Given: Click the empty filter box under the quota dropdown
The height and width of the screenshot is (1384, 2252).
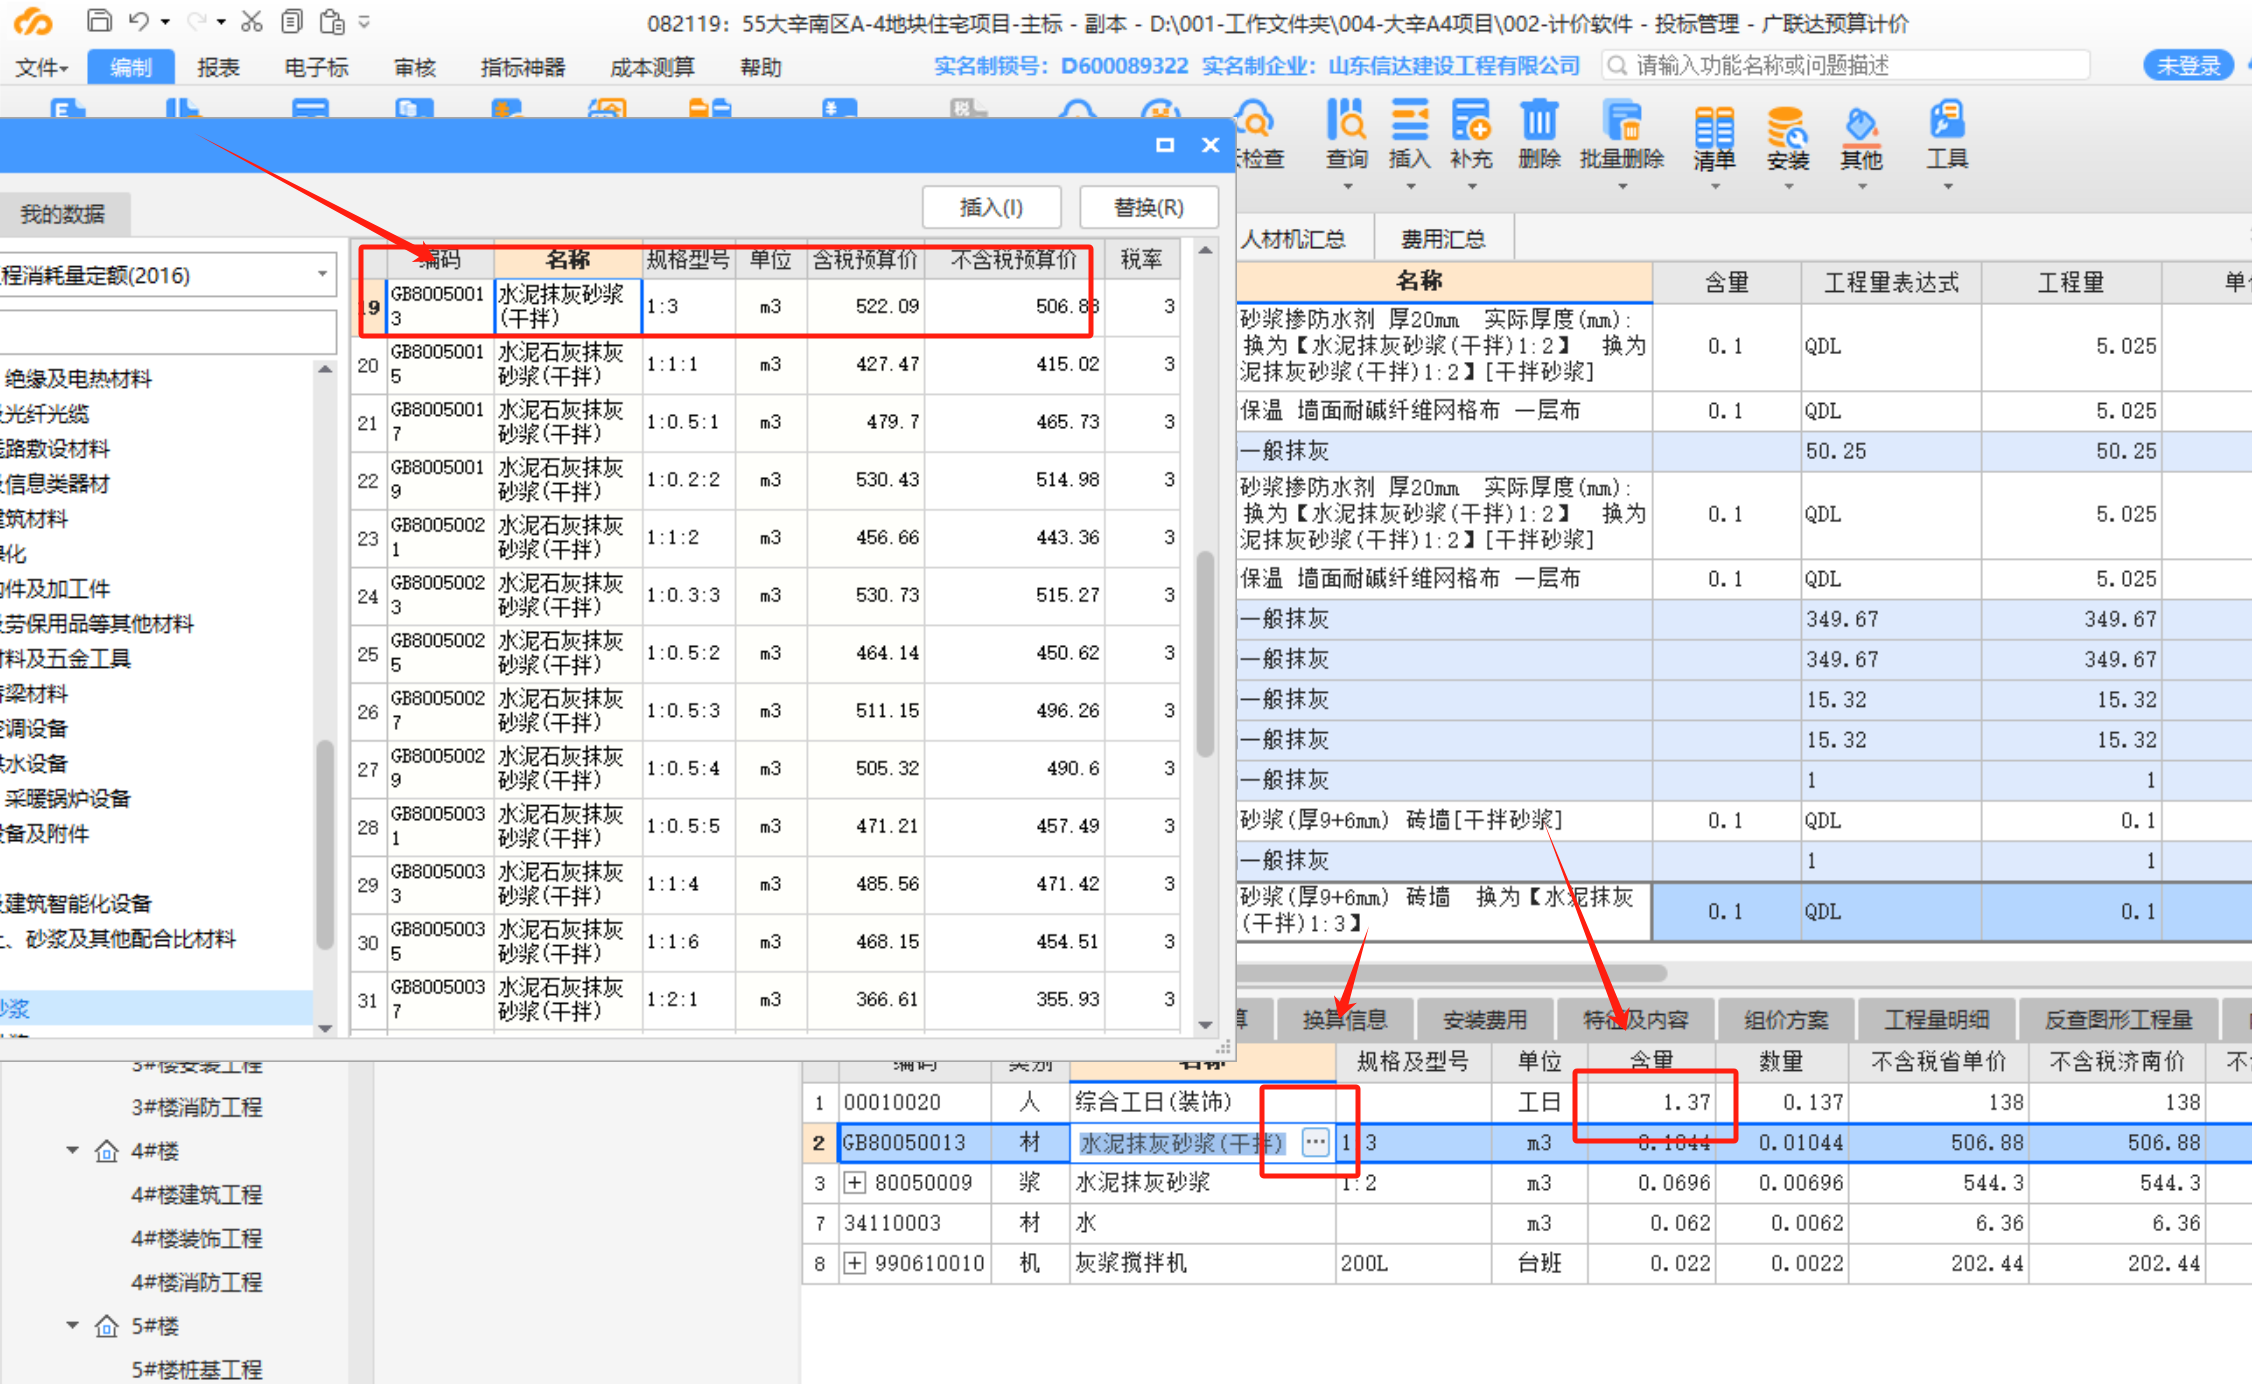Looking at the screenshot, I should click(166, 331).
